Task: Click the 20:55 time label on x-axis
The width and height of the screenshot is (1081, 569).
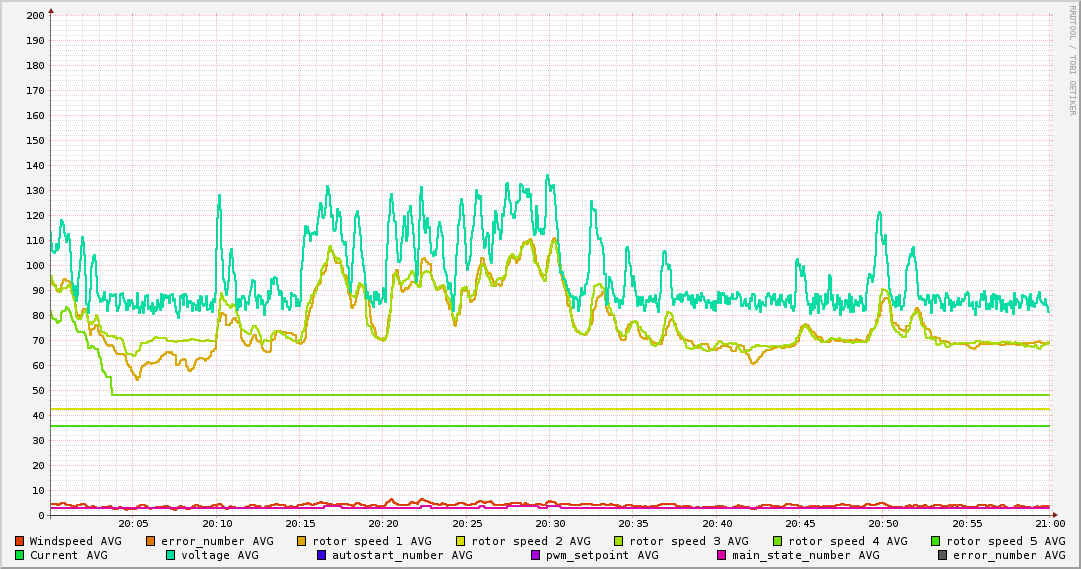Action: click(967, 524)
